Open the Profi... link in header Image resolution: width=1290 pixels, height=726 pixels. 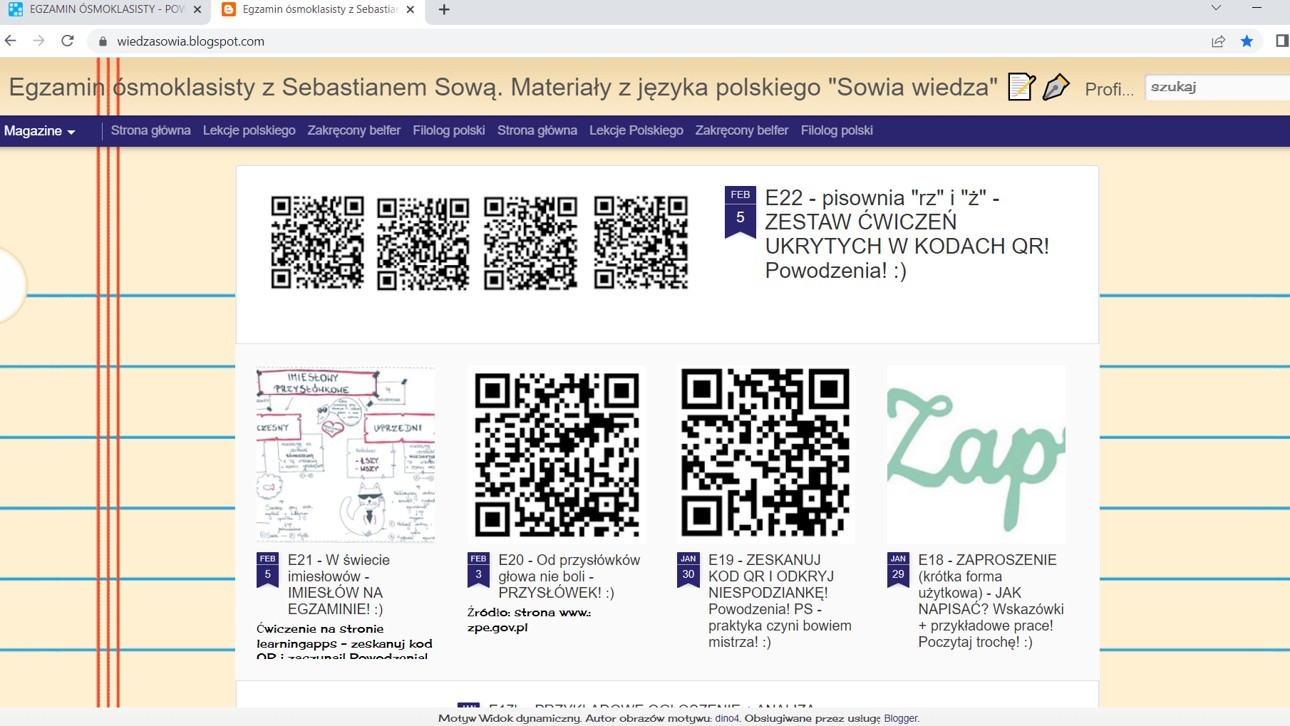(1109, 89)
